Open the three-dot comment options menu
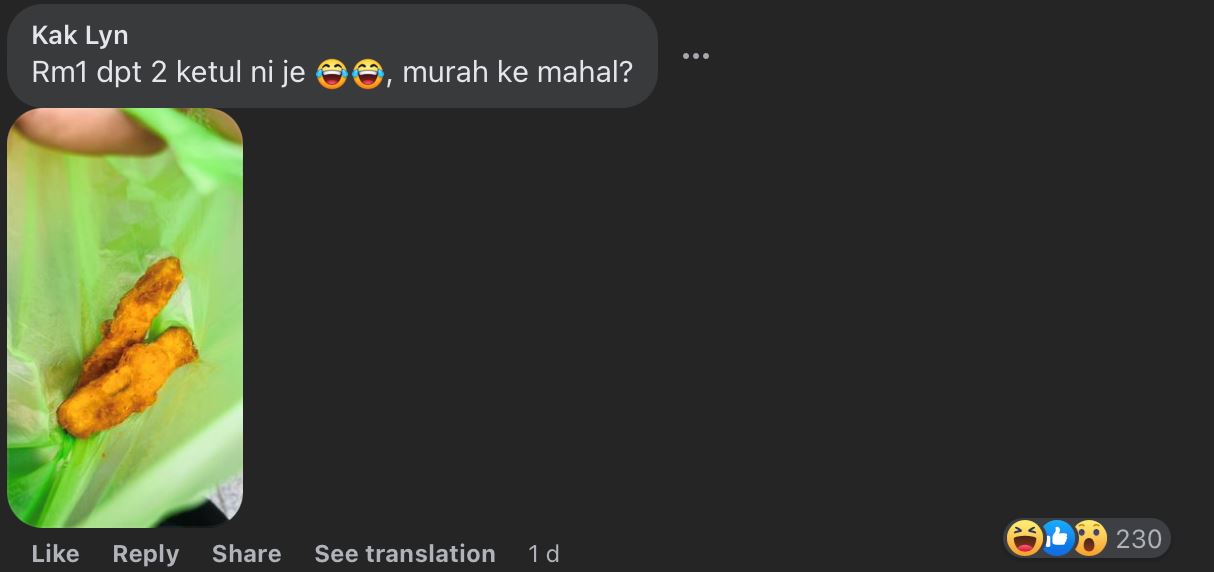The height and width of the screenshot is (572, 1214). tap(695, 55)
